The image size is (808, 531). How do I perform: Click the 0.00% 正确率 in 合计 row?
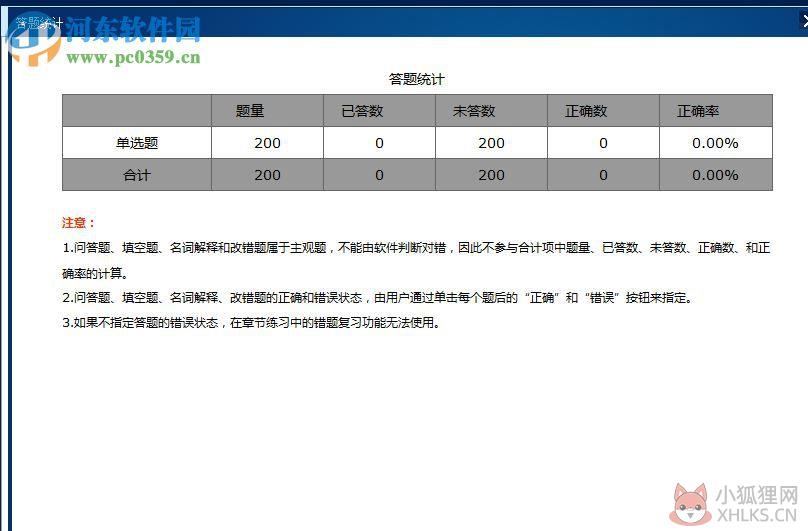pyautogui.click(x=715, y=175)
